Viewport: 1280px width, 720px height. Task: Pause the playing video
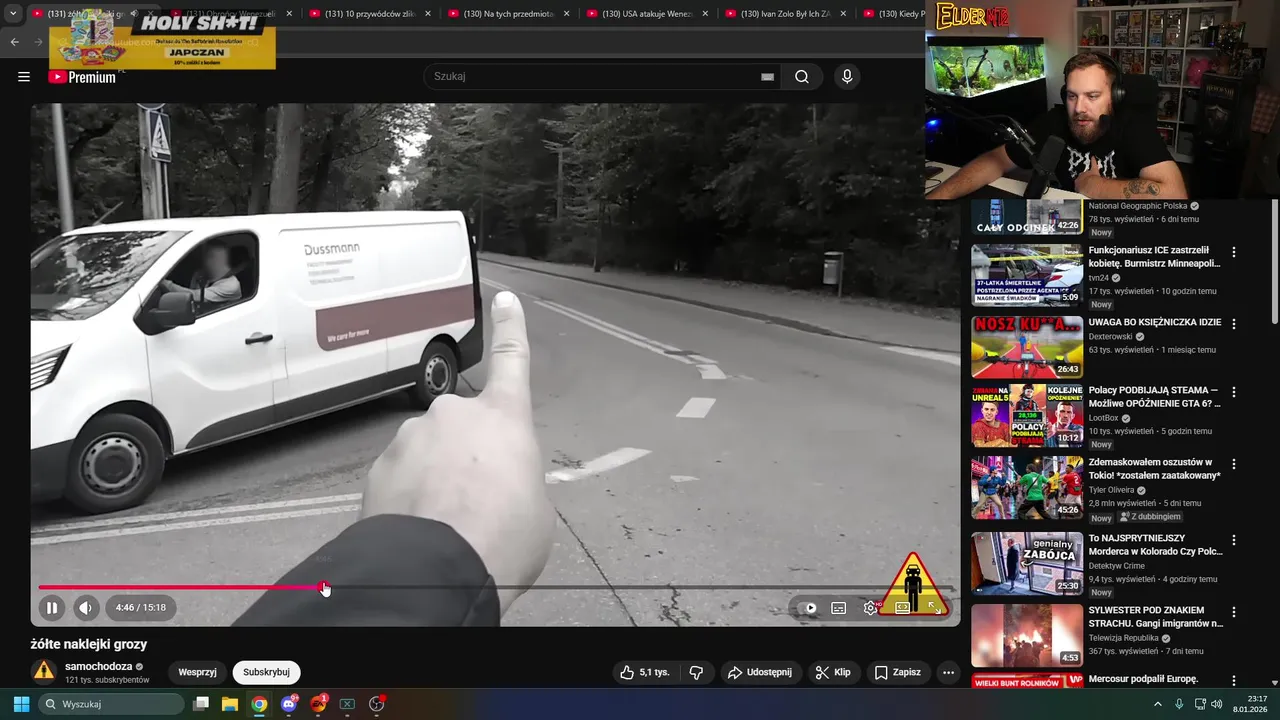click(52, 607)
